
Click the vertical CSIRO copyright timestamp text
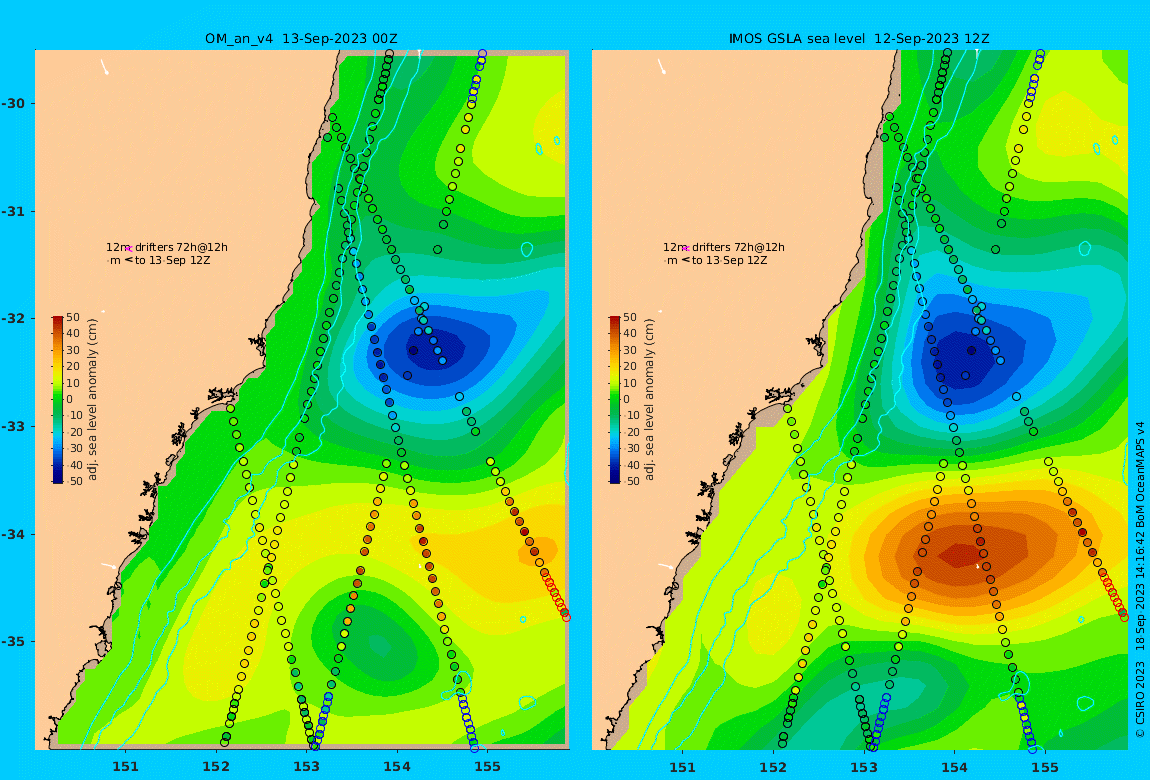(1139, 579)
